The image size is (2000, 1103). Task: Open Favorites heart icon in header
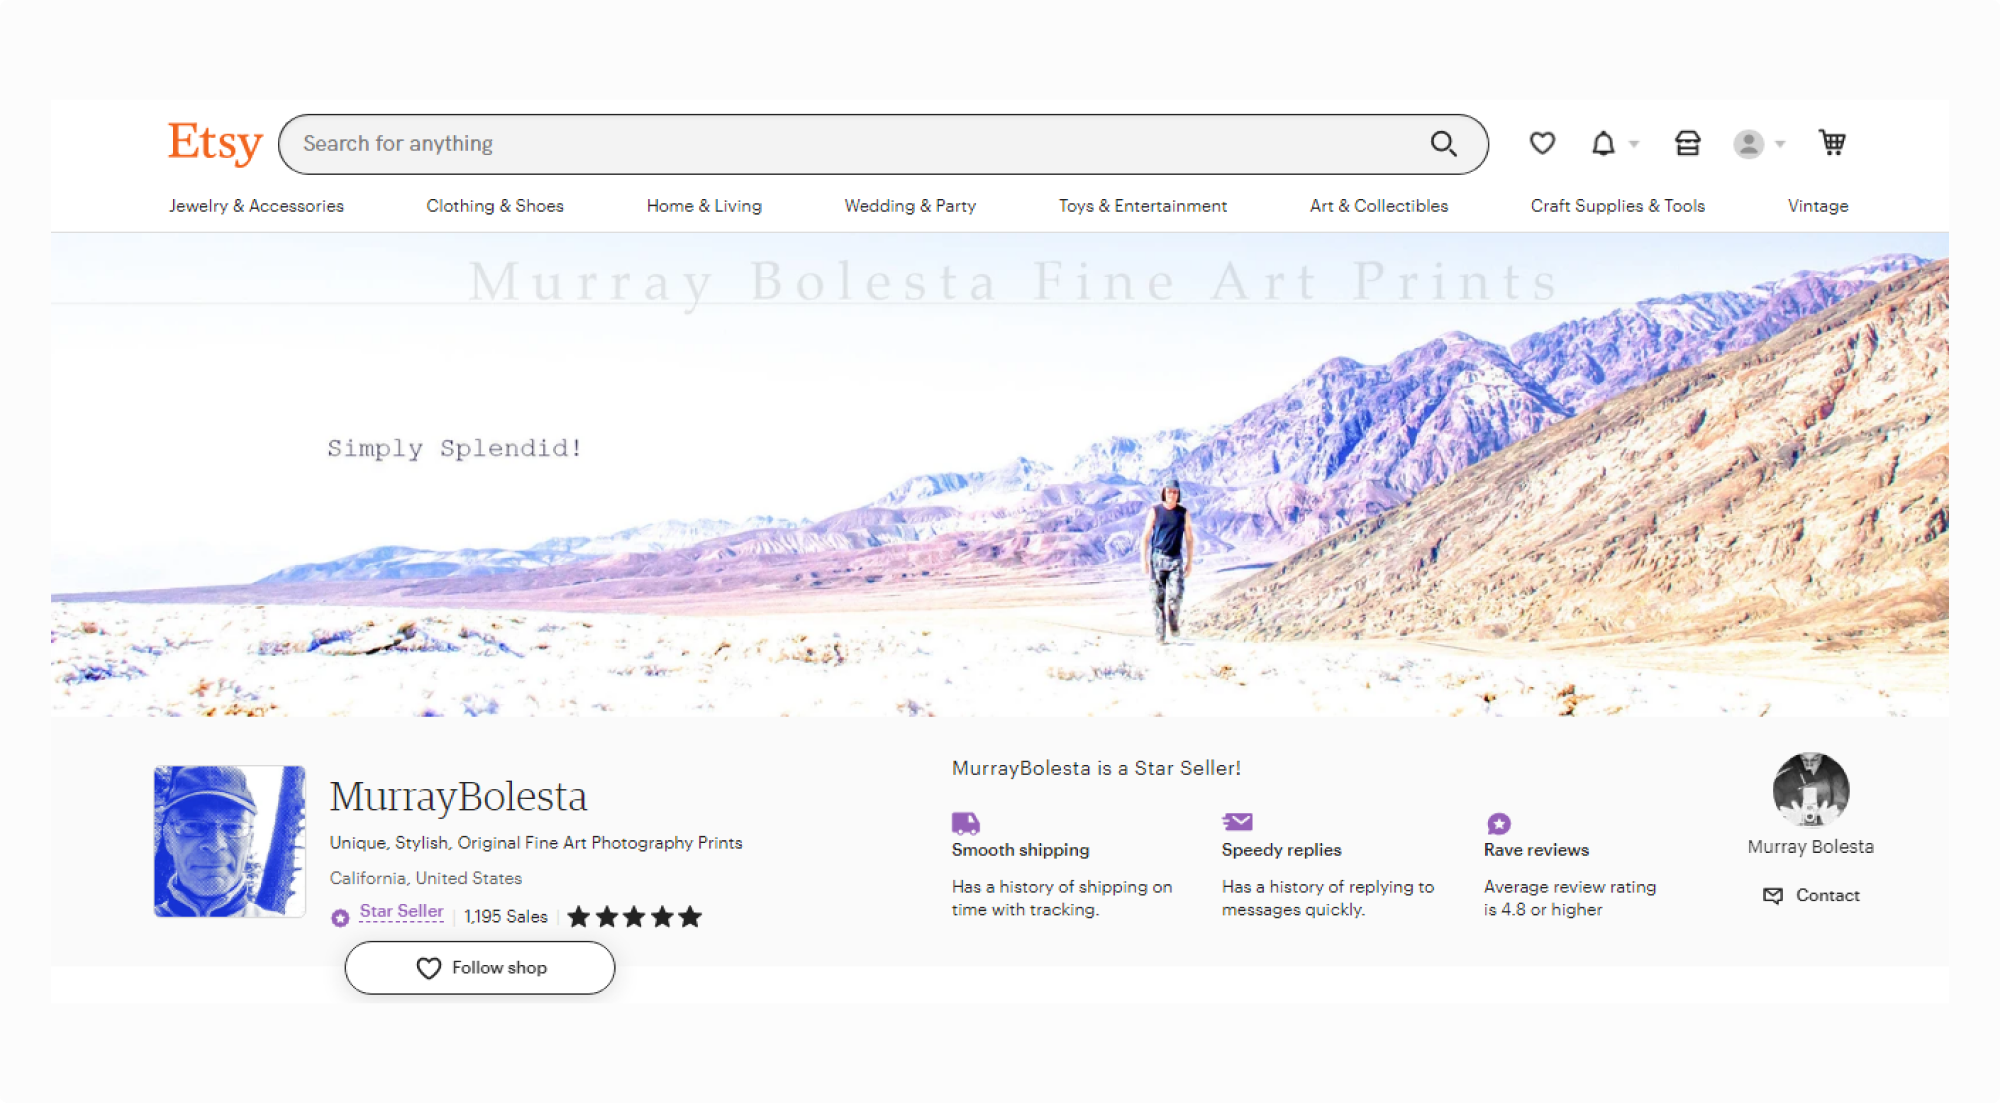point(1542,143)
